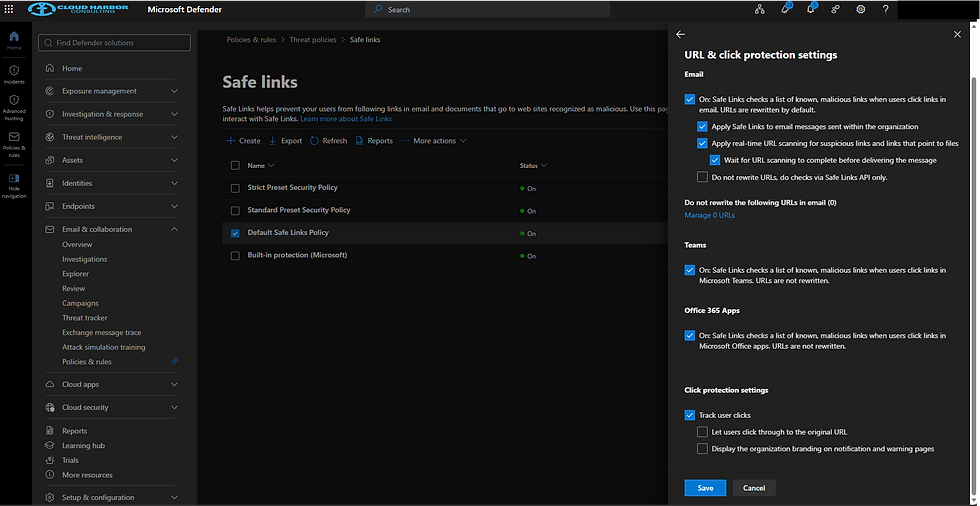This screenshot has width=980, height=506.
Task: Click Learn more about Safe Links
Action: (x=346, y=119)
